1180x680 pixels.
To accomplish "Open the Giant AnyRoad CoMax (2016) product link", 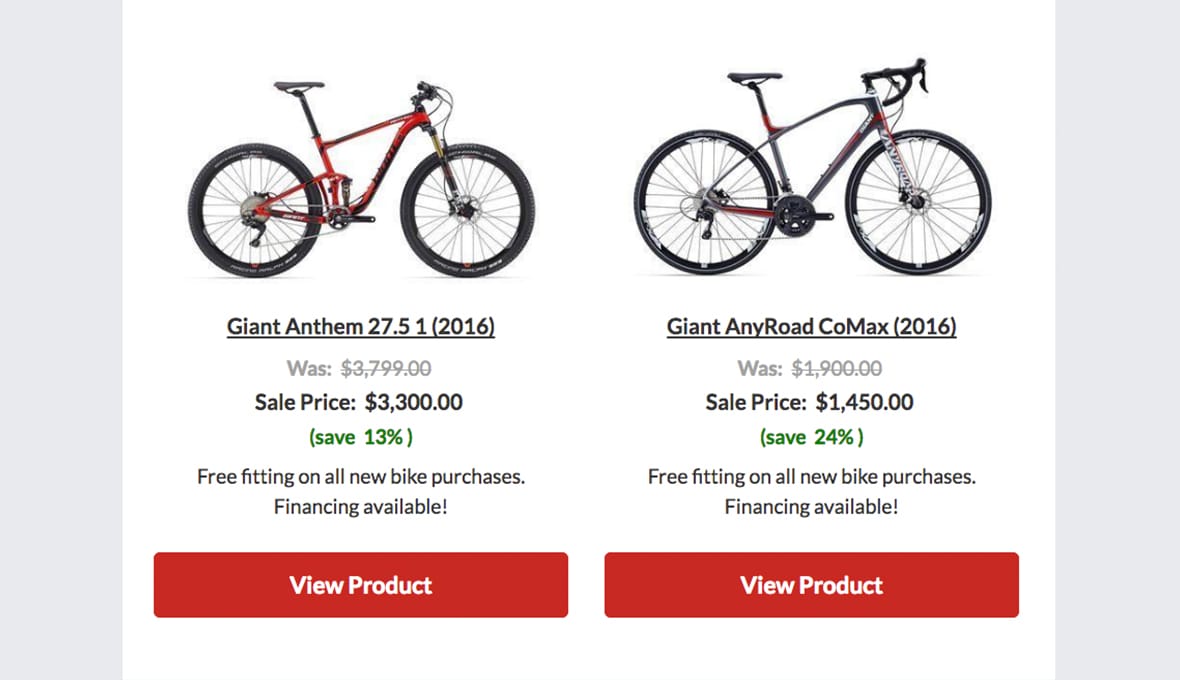I will pos(811,326).
